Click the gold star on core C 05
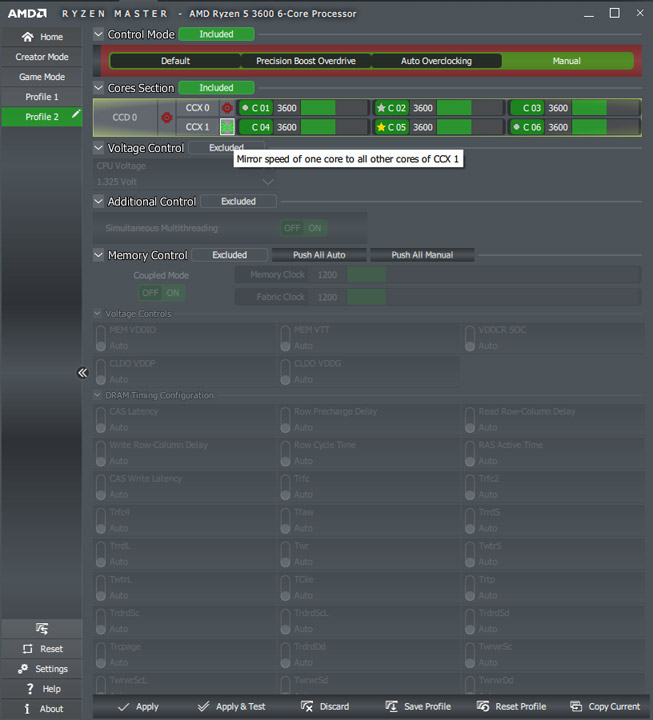This screenshot has height=720, width=653. coord(381,127)
